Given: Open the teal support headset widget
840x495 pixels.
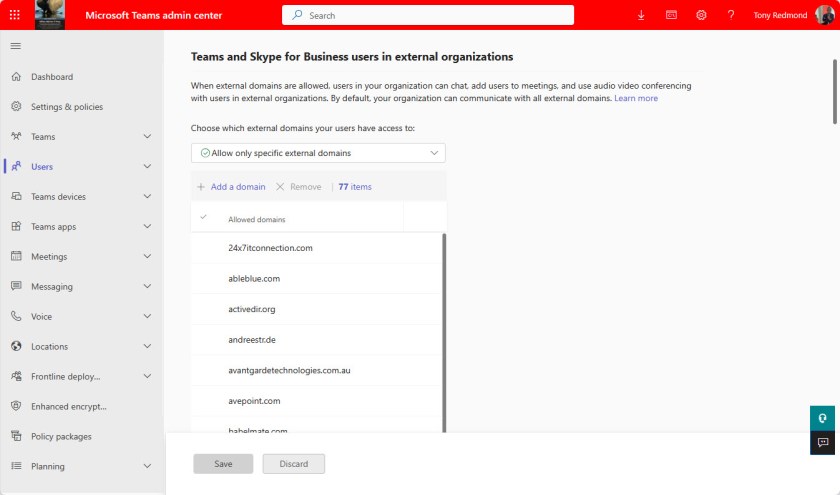Looking at the screenshot, I should coord(822,418).
